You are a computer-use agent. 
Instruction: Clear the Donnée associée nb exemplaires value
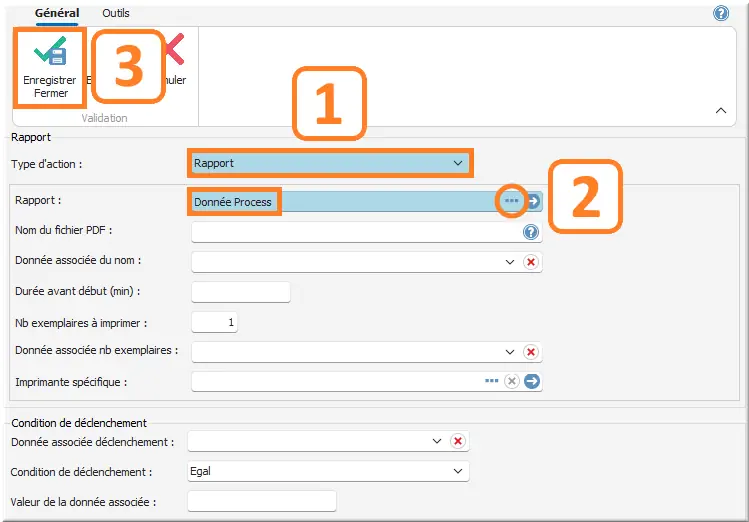coord(531,352)
